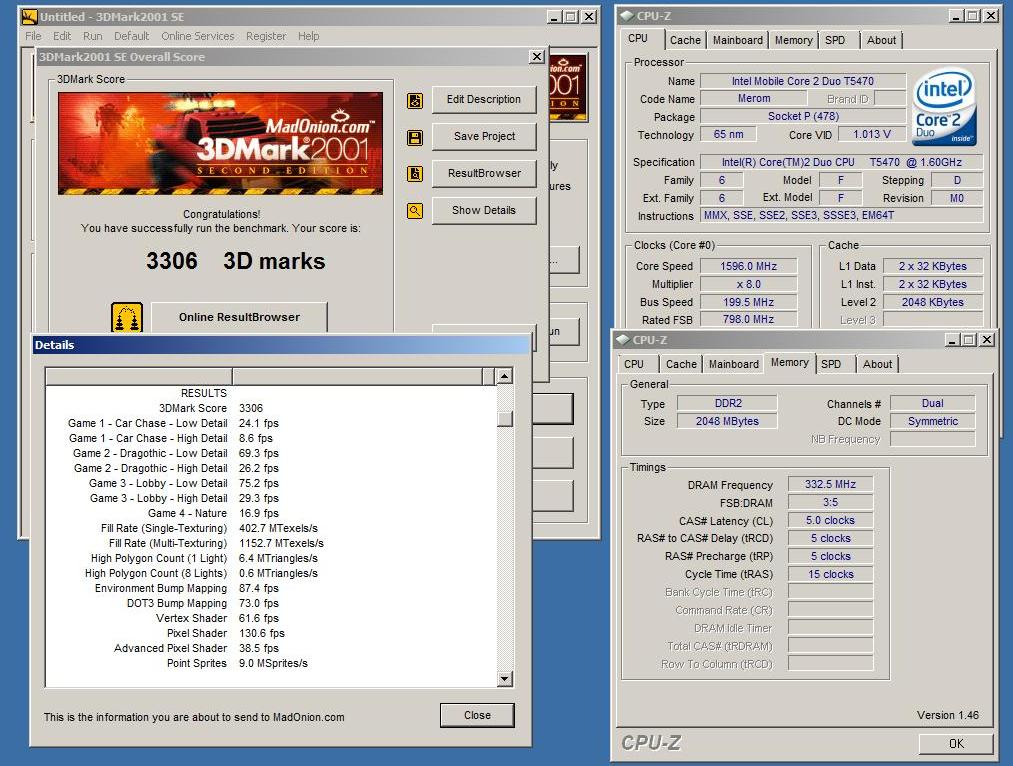This screenshot has height=766, width=1013.
Task: Click the first column header in Details list
Action: [x=139, y=377]
